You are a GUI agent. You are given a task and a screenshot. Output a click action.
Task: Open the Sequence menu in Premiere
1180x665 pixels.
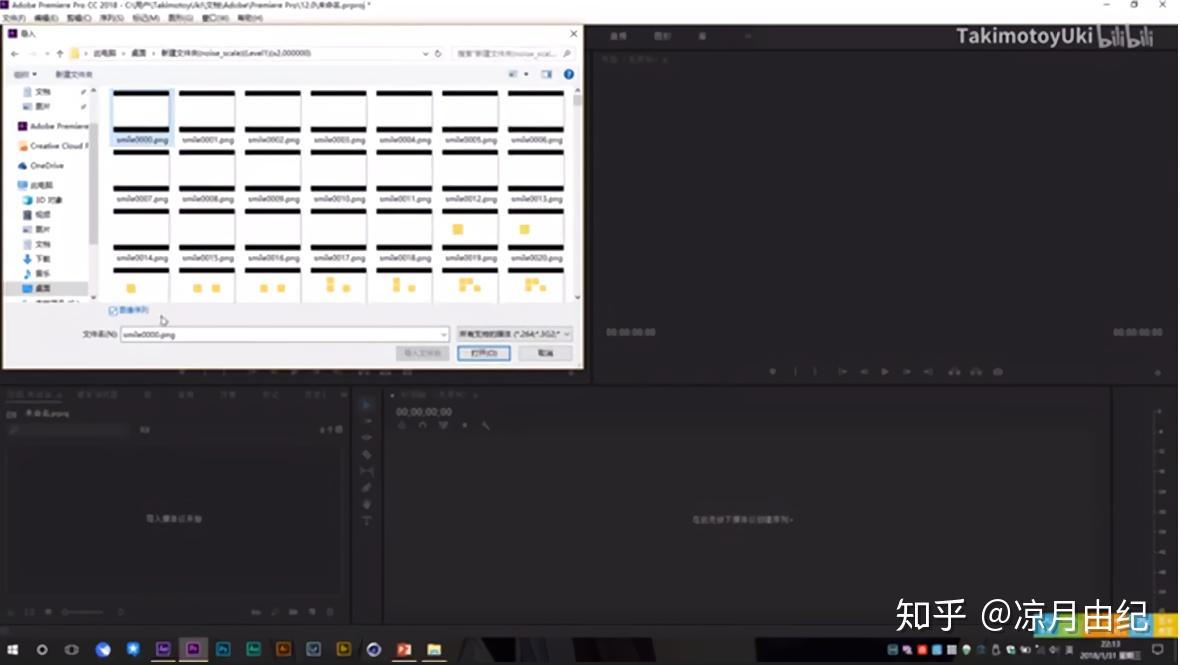111,17
